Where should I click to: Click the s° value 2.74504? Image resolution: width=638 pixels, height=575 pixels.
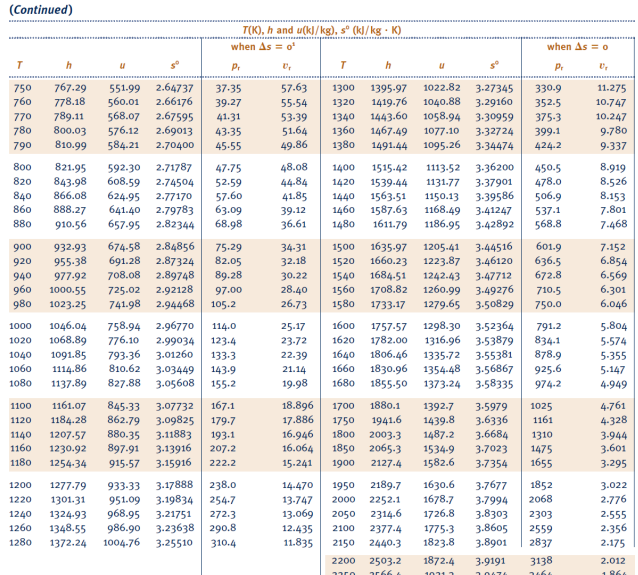pos(175,182)
